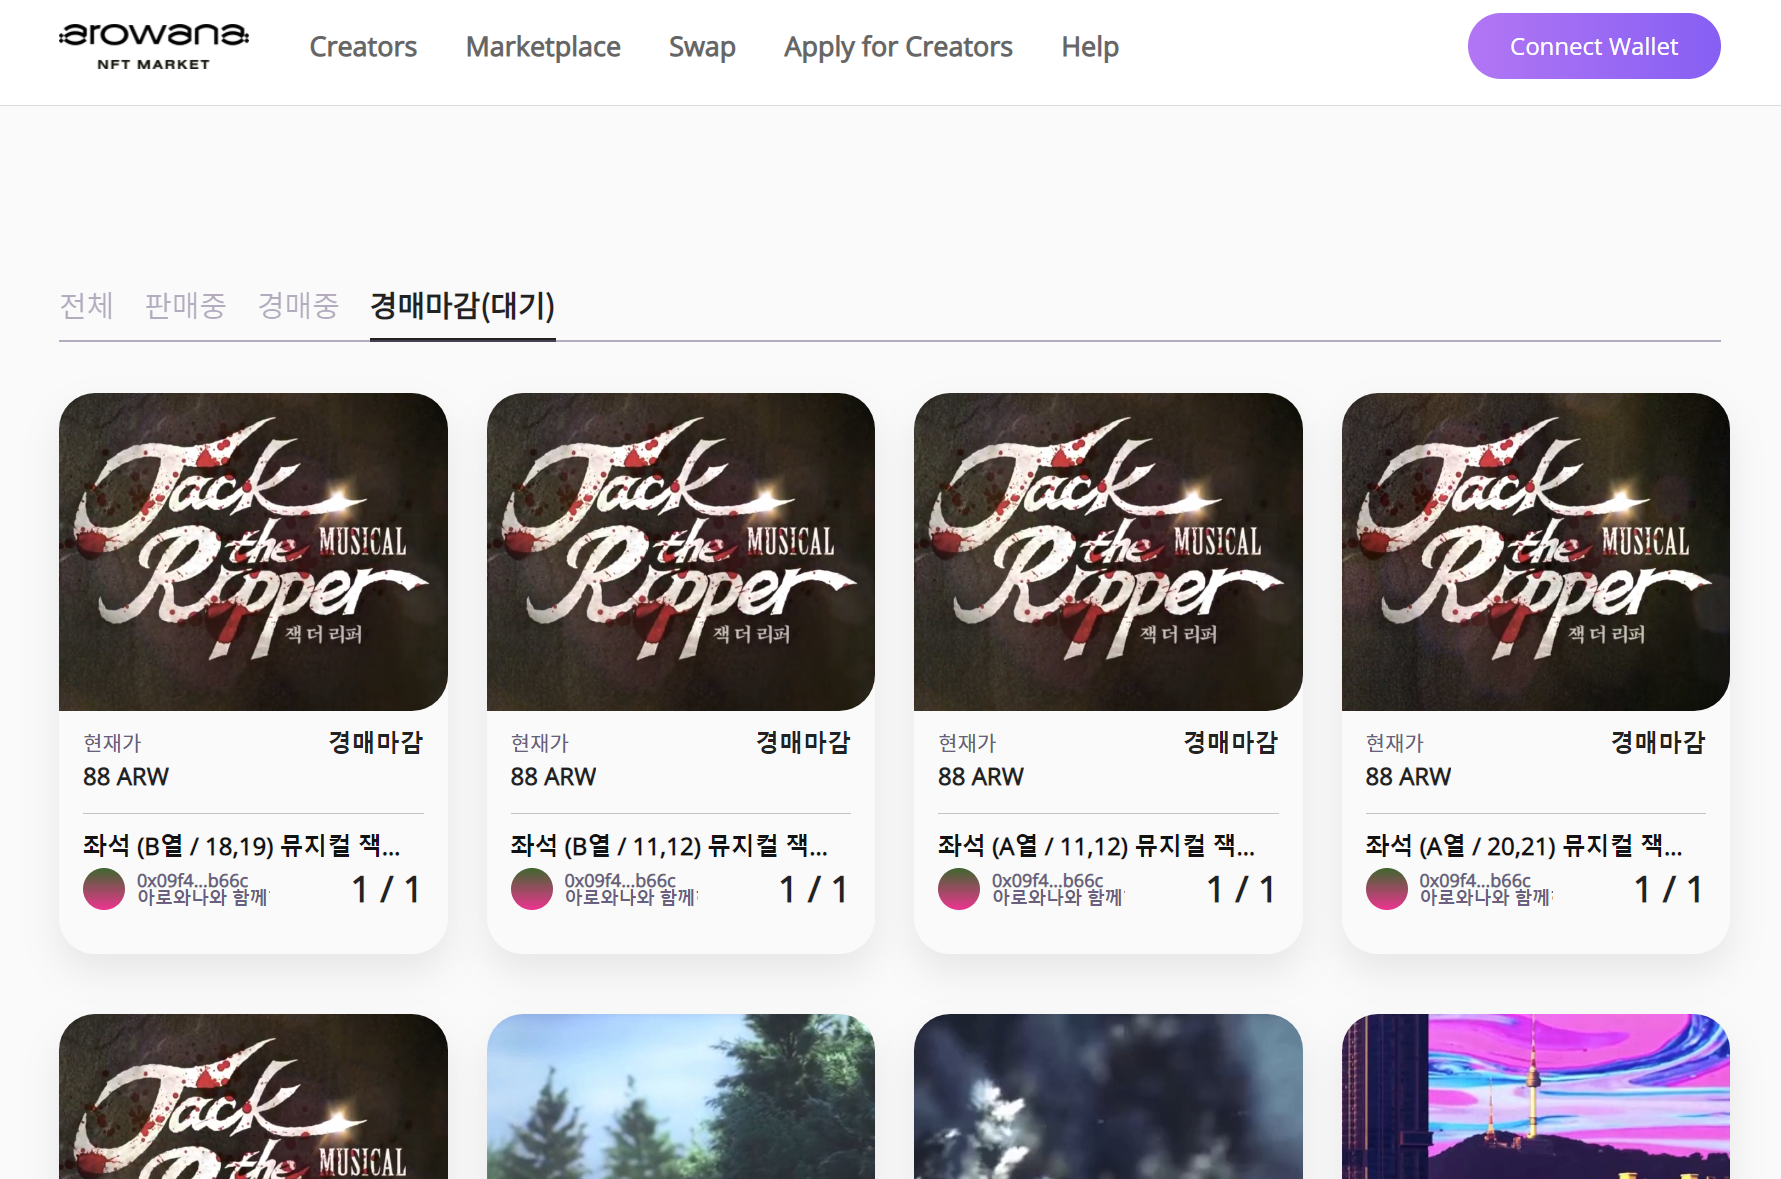Screen dimensions: 1781x1179
Task: Click creator avatar on A열 11,12 card
Action: click(959, 889)
